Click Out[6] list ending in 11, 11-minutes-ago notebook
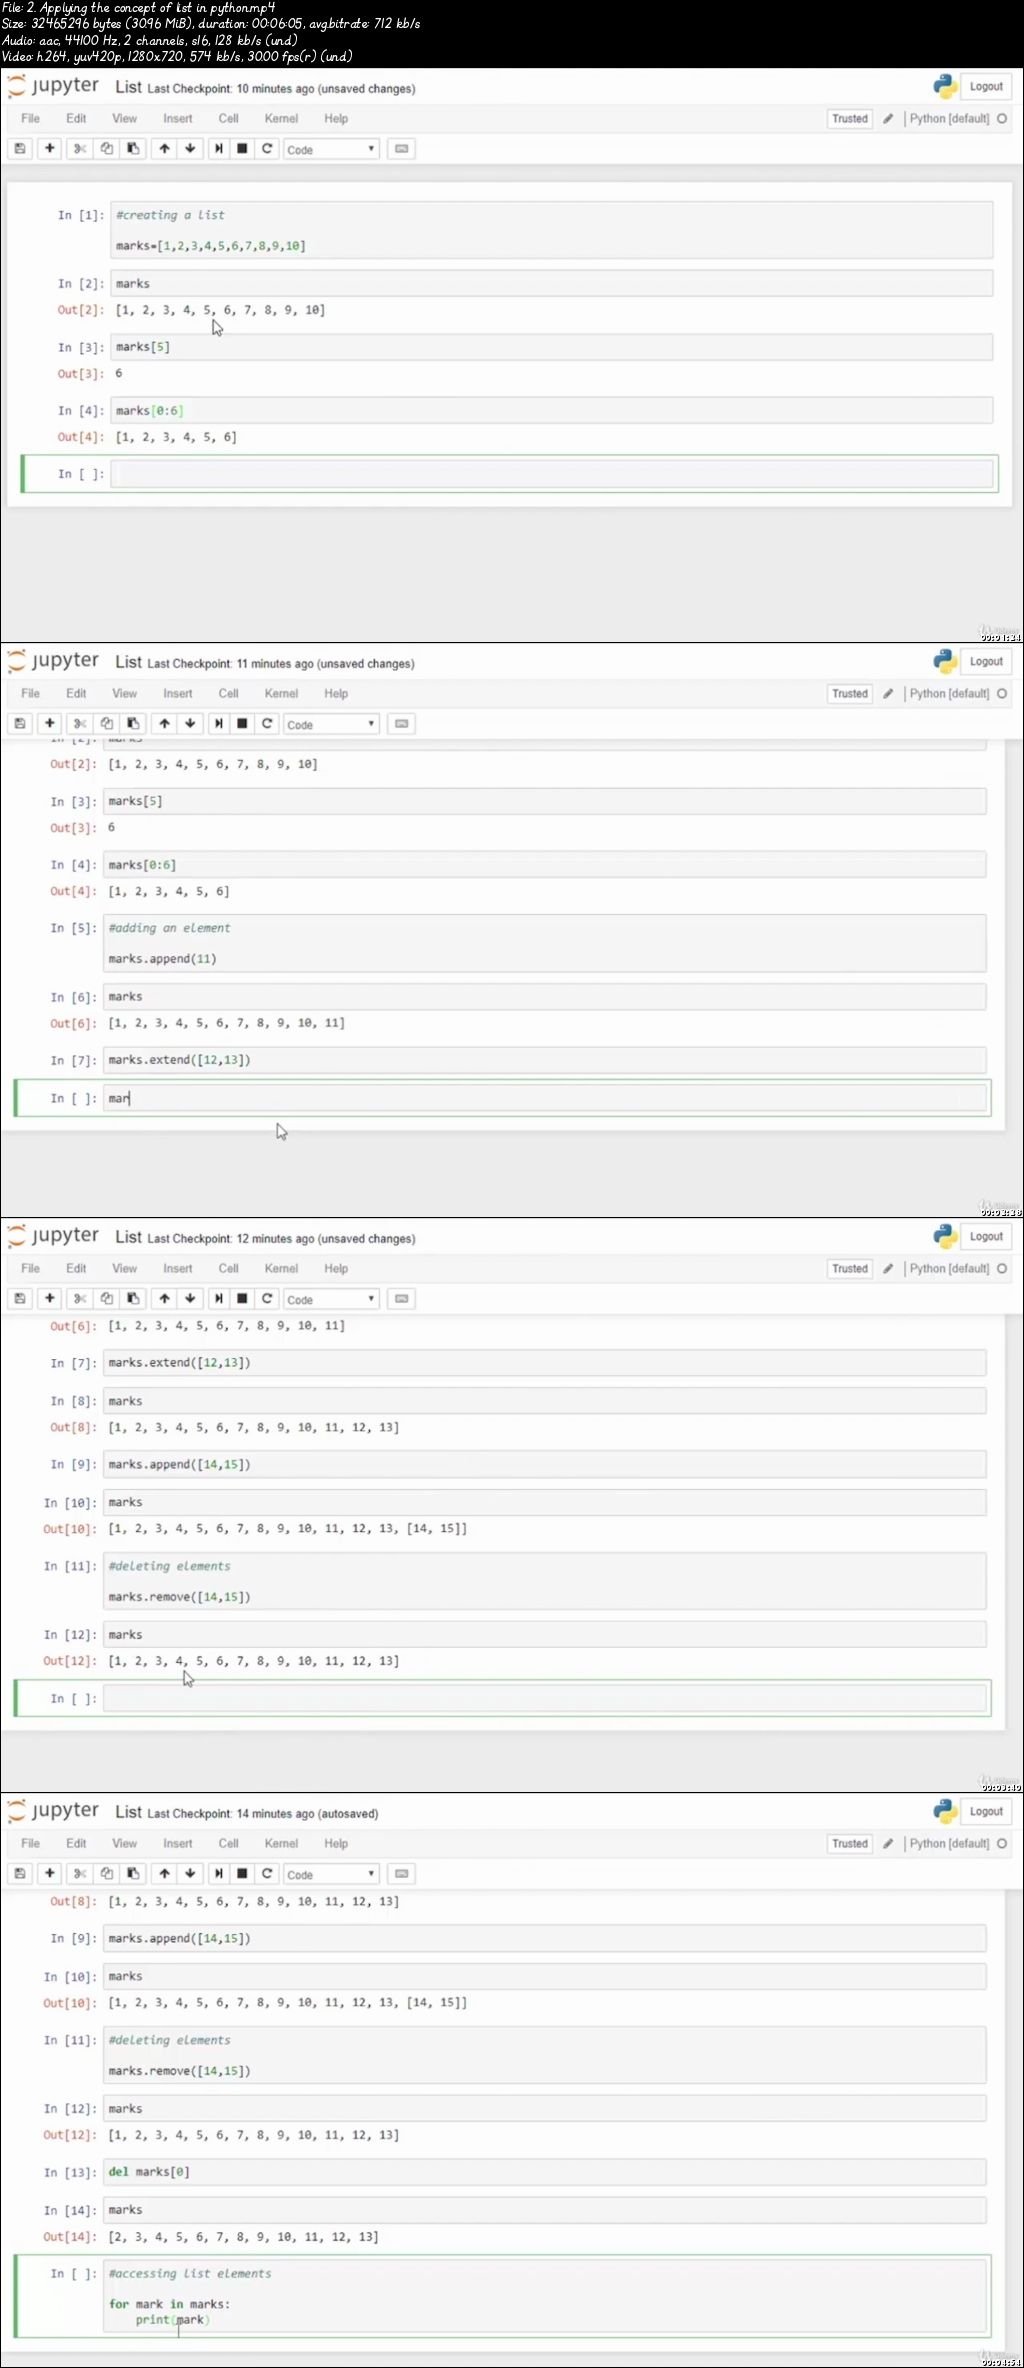This screenshot has width=1024, height=2368. (227, 1023)
